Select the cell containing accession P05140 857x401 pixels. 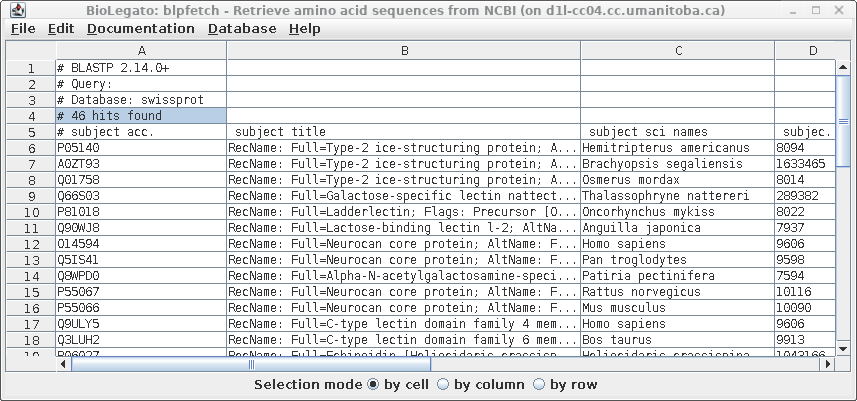[140, 148]
